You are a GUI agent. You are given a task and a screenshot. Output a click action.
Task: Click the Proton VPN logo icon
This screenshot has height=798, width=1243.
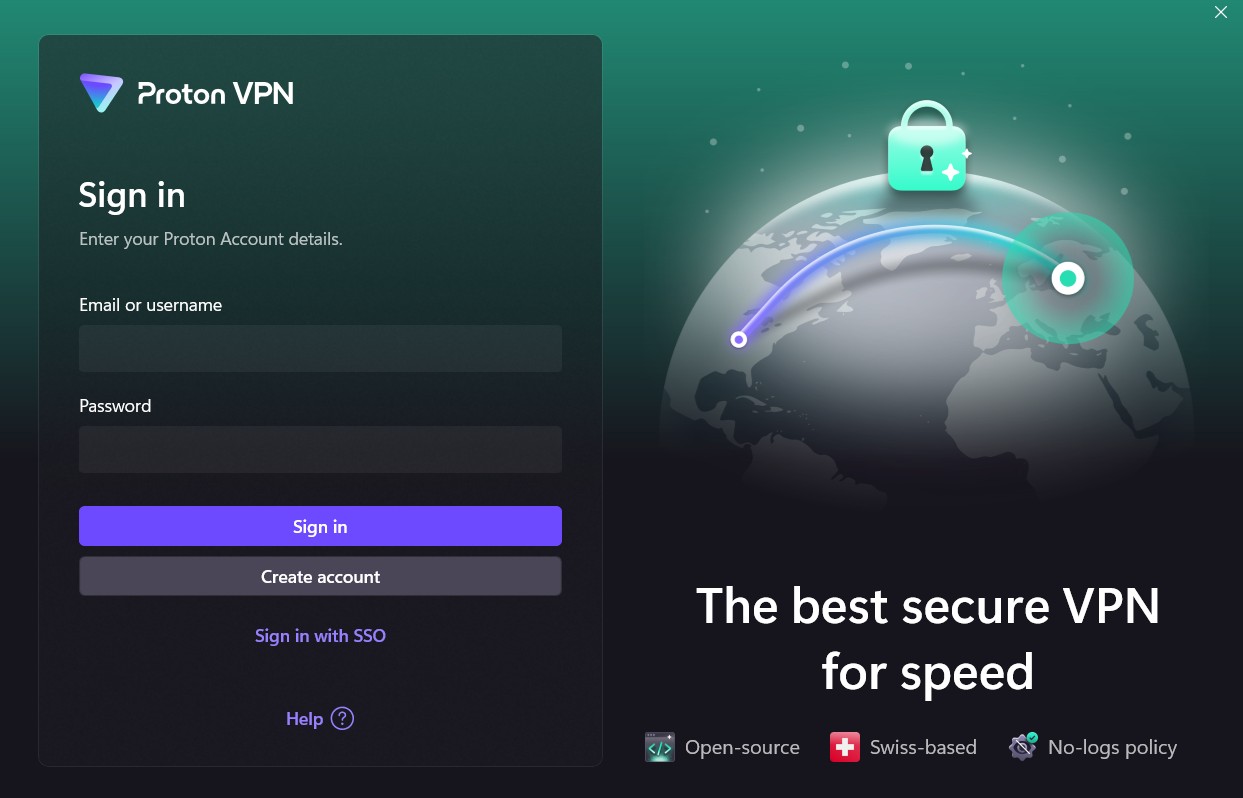[101, 92]
